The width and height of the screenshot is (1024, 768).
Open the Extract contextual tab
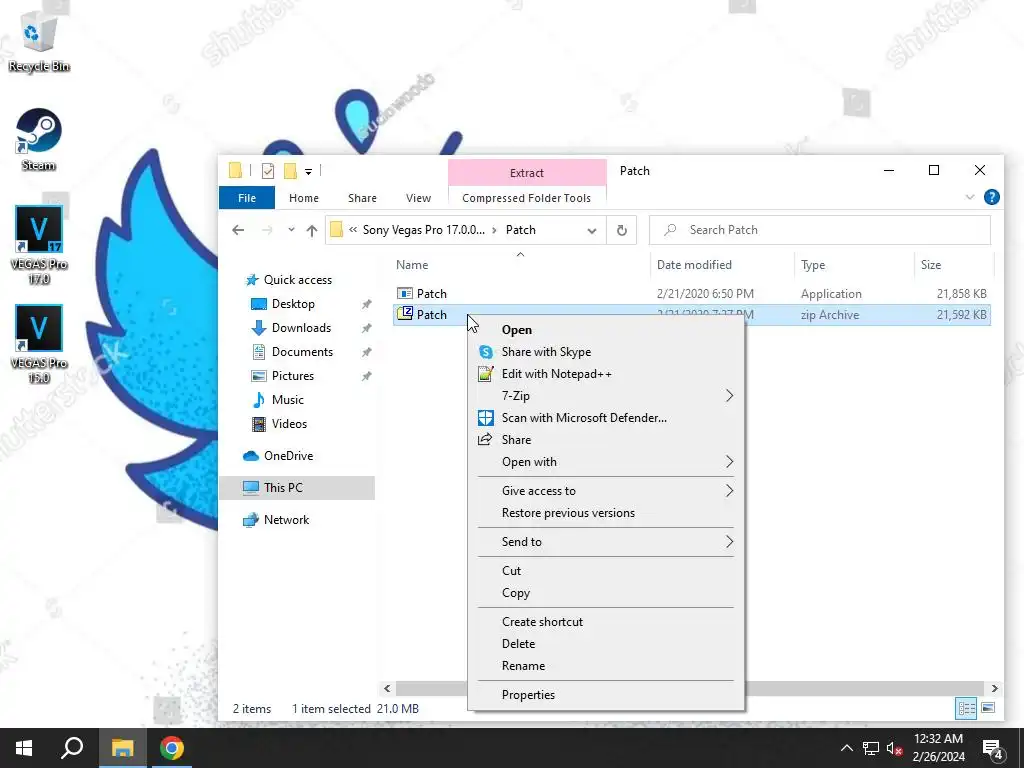click(527, 172)
